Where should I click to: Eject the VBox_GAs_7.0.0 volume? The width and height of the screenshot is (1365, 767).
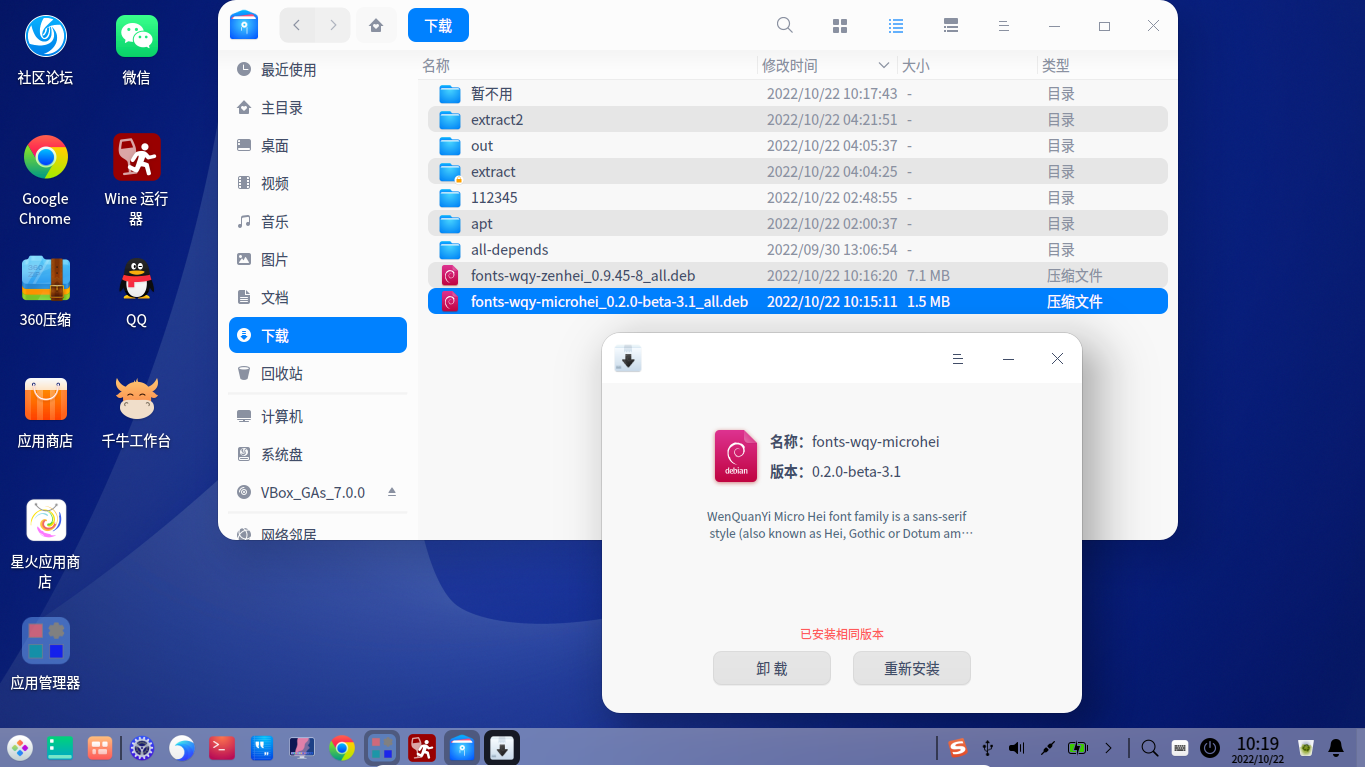pyautogui.click(x=389, y=491)
